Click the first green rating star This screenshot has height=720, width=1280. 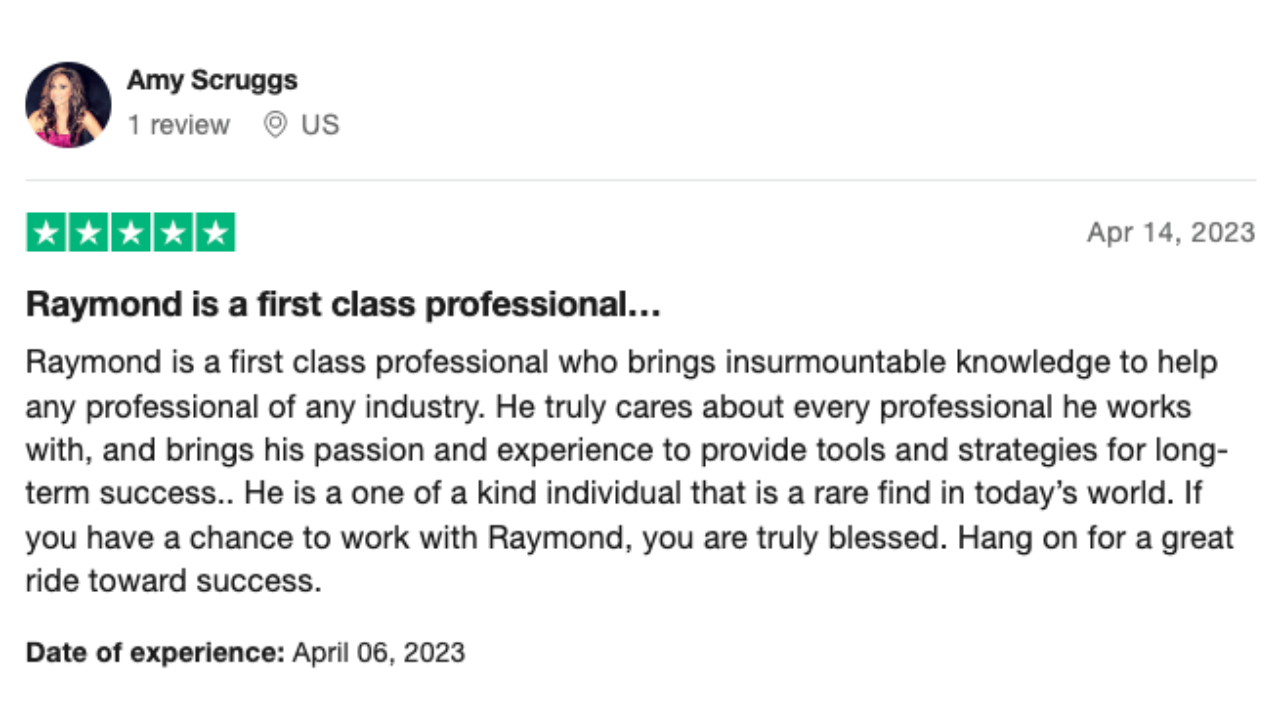(x=44, y=232)
